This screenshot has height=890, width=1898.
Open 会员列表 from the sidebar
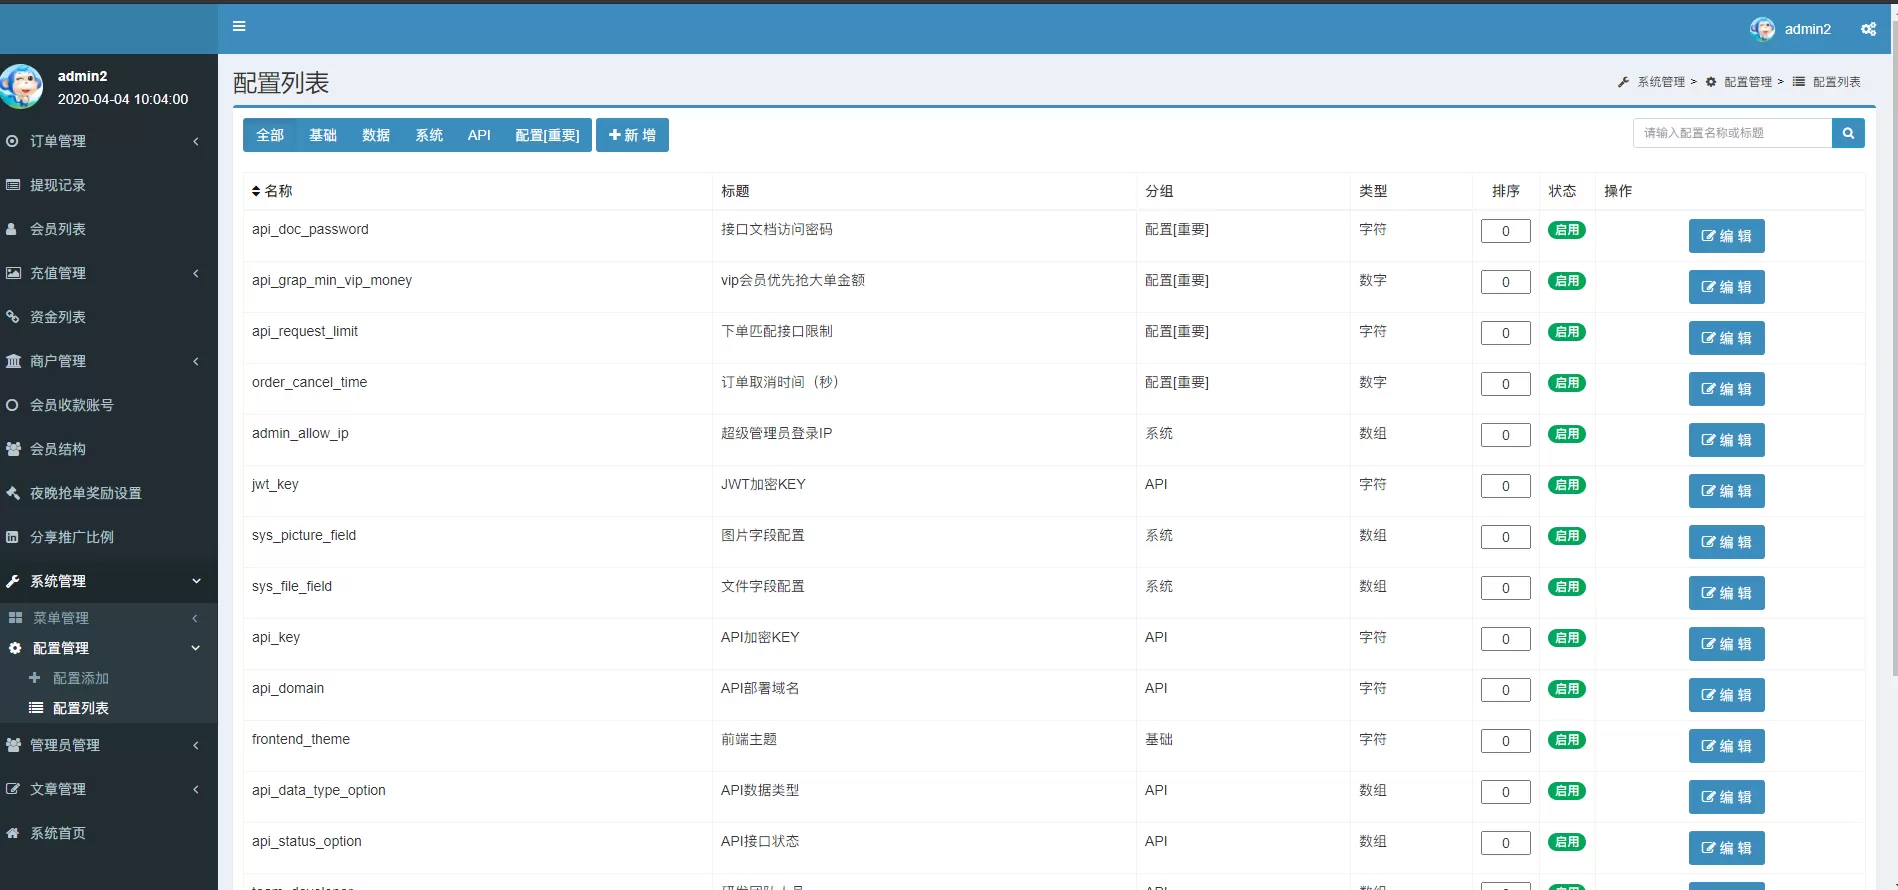coord(58,229)
